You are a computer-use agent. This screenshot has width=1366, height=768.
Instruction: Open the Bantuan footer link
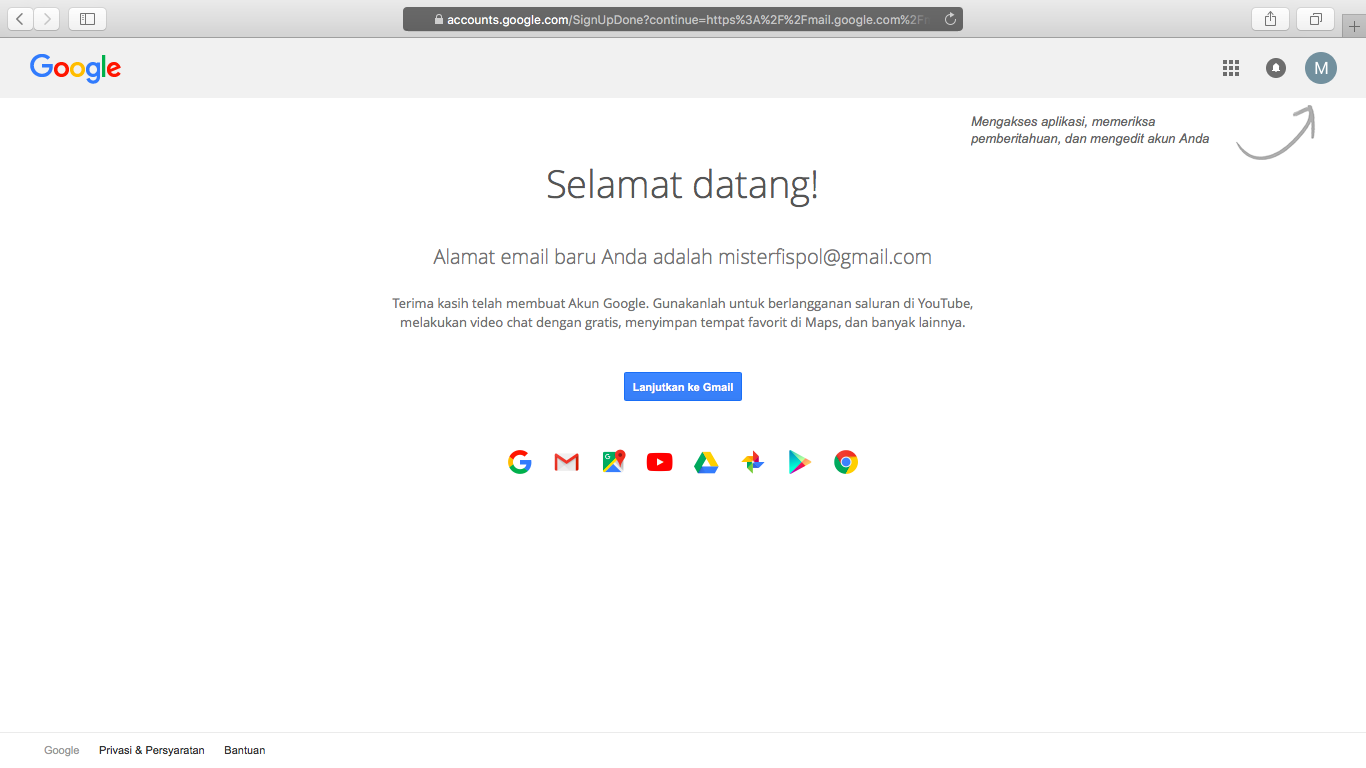coord(245,750)
